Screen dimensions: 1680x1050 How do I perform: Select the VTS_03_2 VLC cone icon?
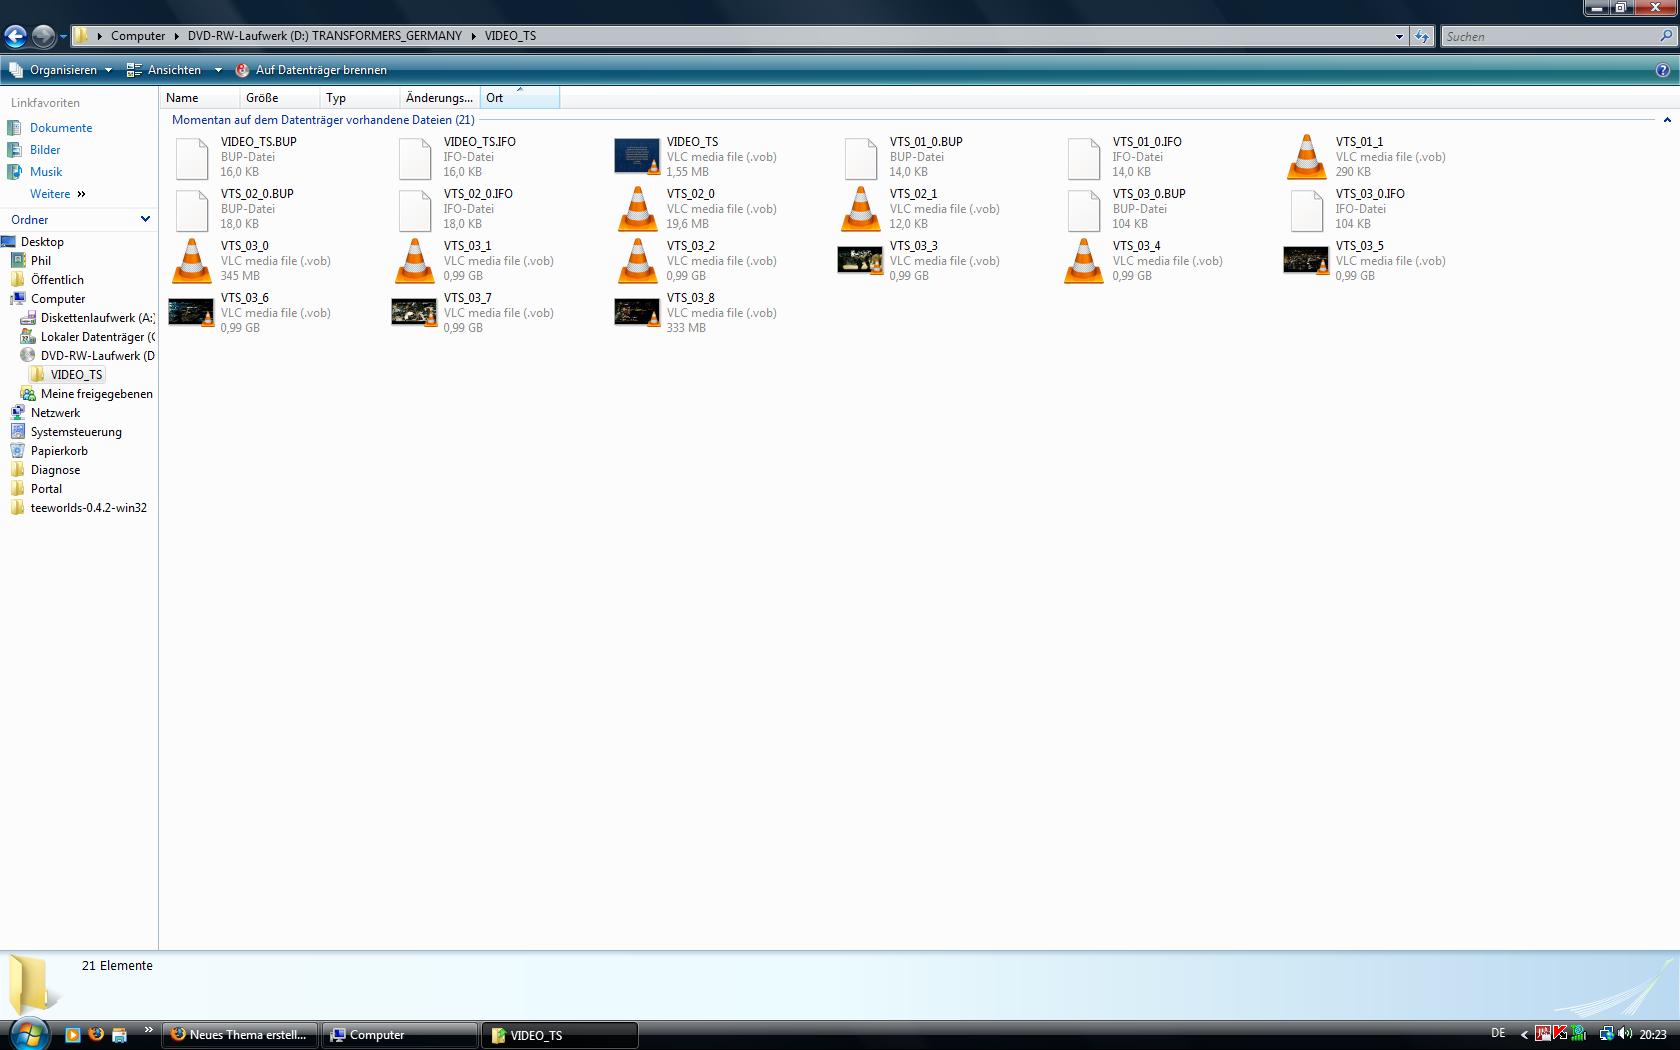pyautogui.click(x=637, y=261)
